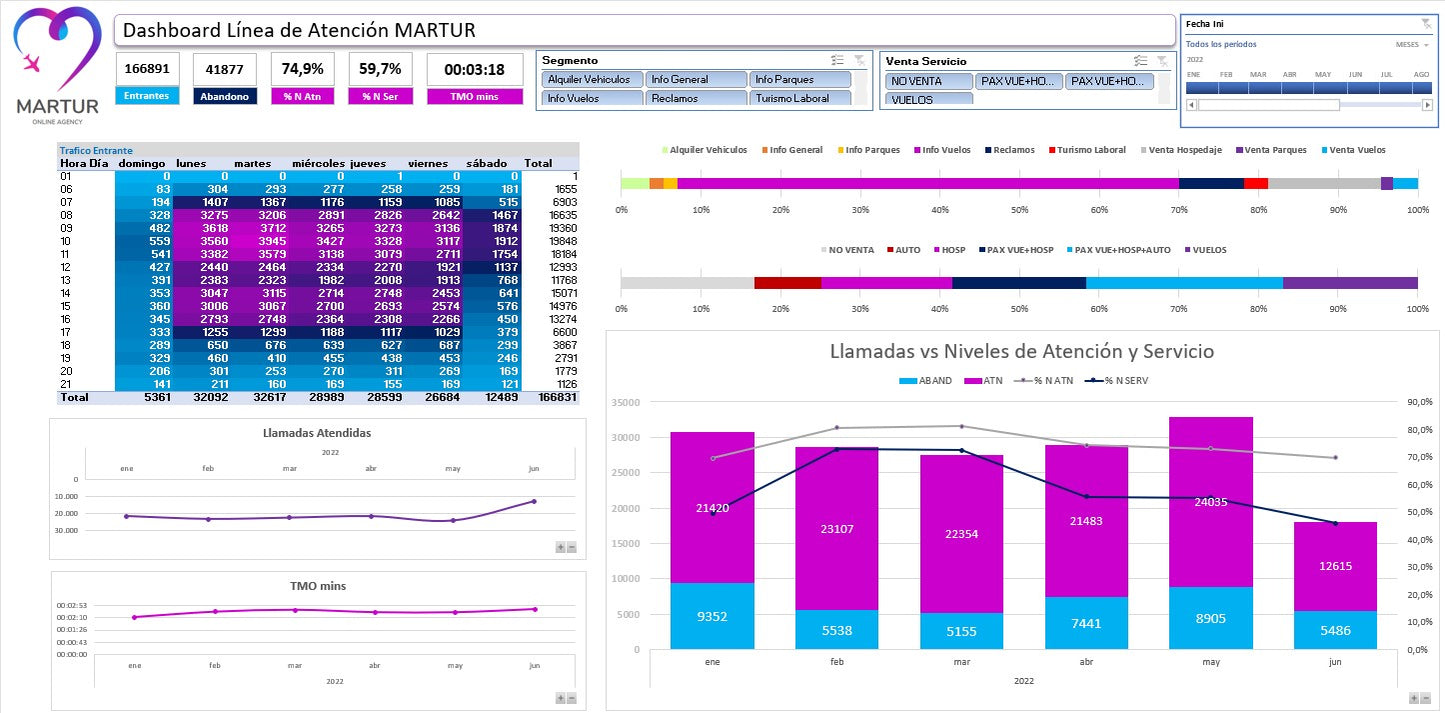Click the right arrow of the timeline scrollbar

[x=1425, y=104]
